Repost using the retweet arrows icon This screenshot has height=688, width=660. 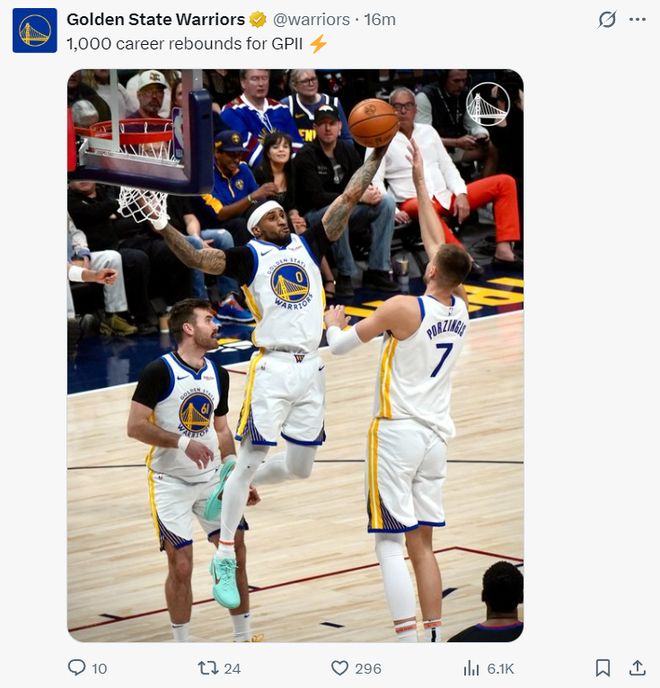[x=208, y=667]
